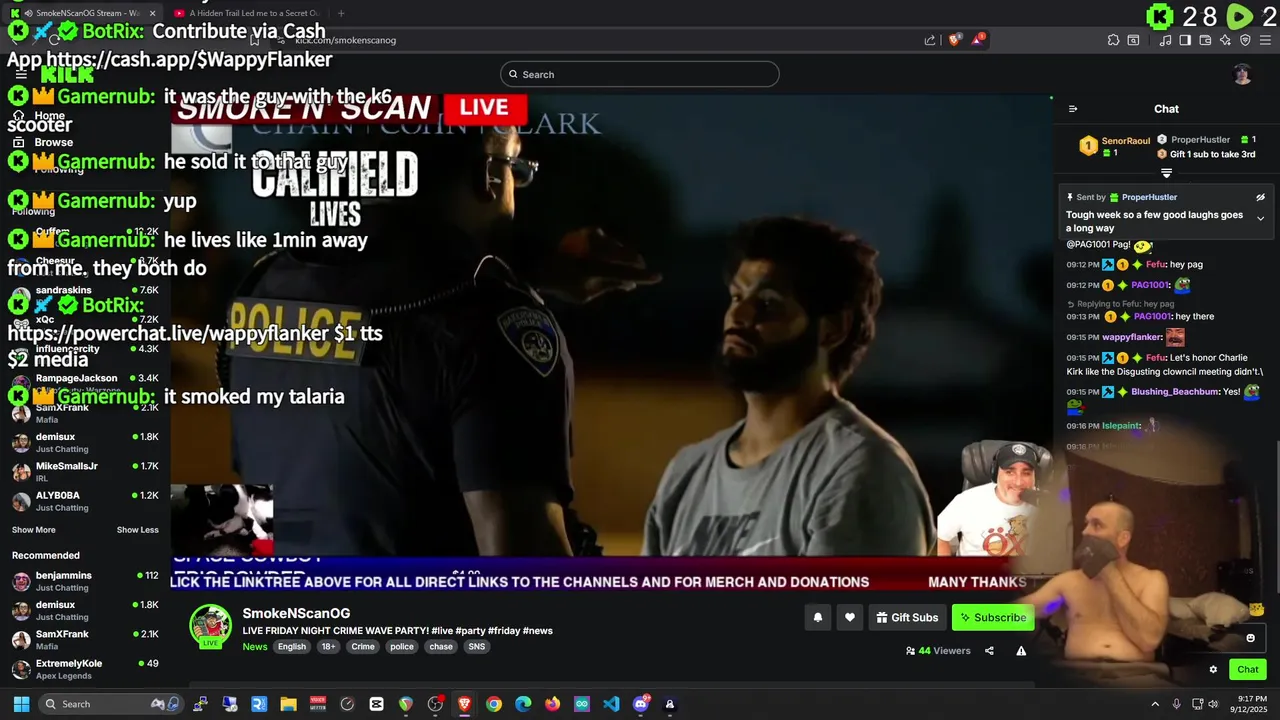Click the share stream icon
Screen dimensions: 1280x720
point(989,651)
